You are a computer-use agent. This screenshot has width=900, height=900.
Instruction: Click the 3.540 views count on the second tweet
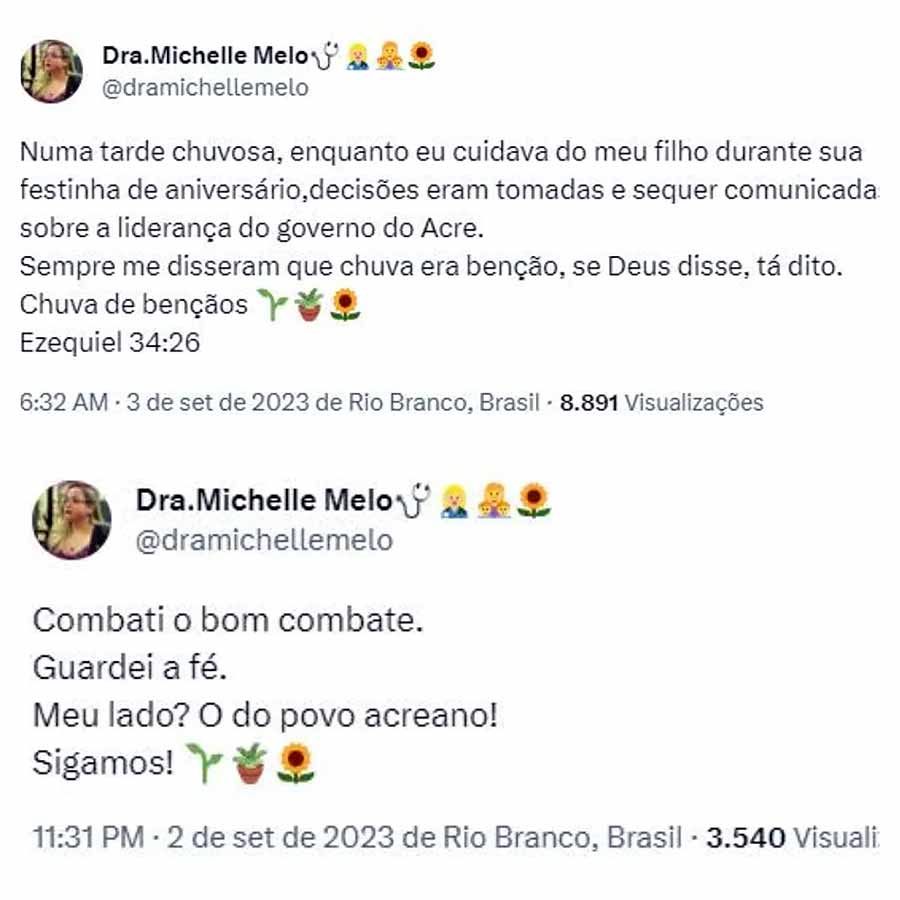pos(792,837)
